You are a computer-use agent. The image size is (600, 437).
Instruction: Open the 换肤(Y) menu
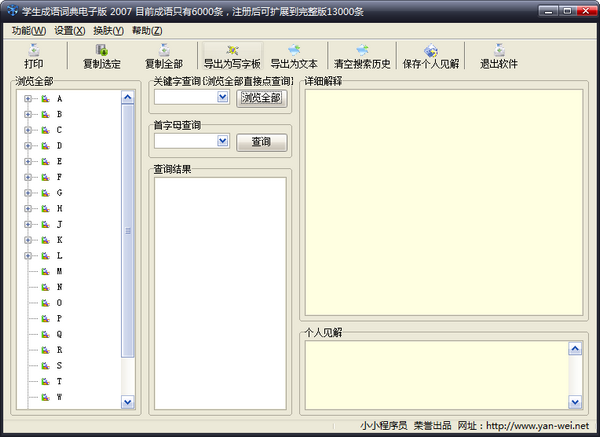point(108,30)
